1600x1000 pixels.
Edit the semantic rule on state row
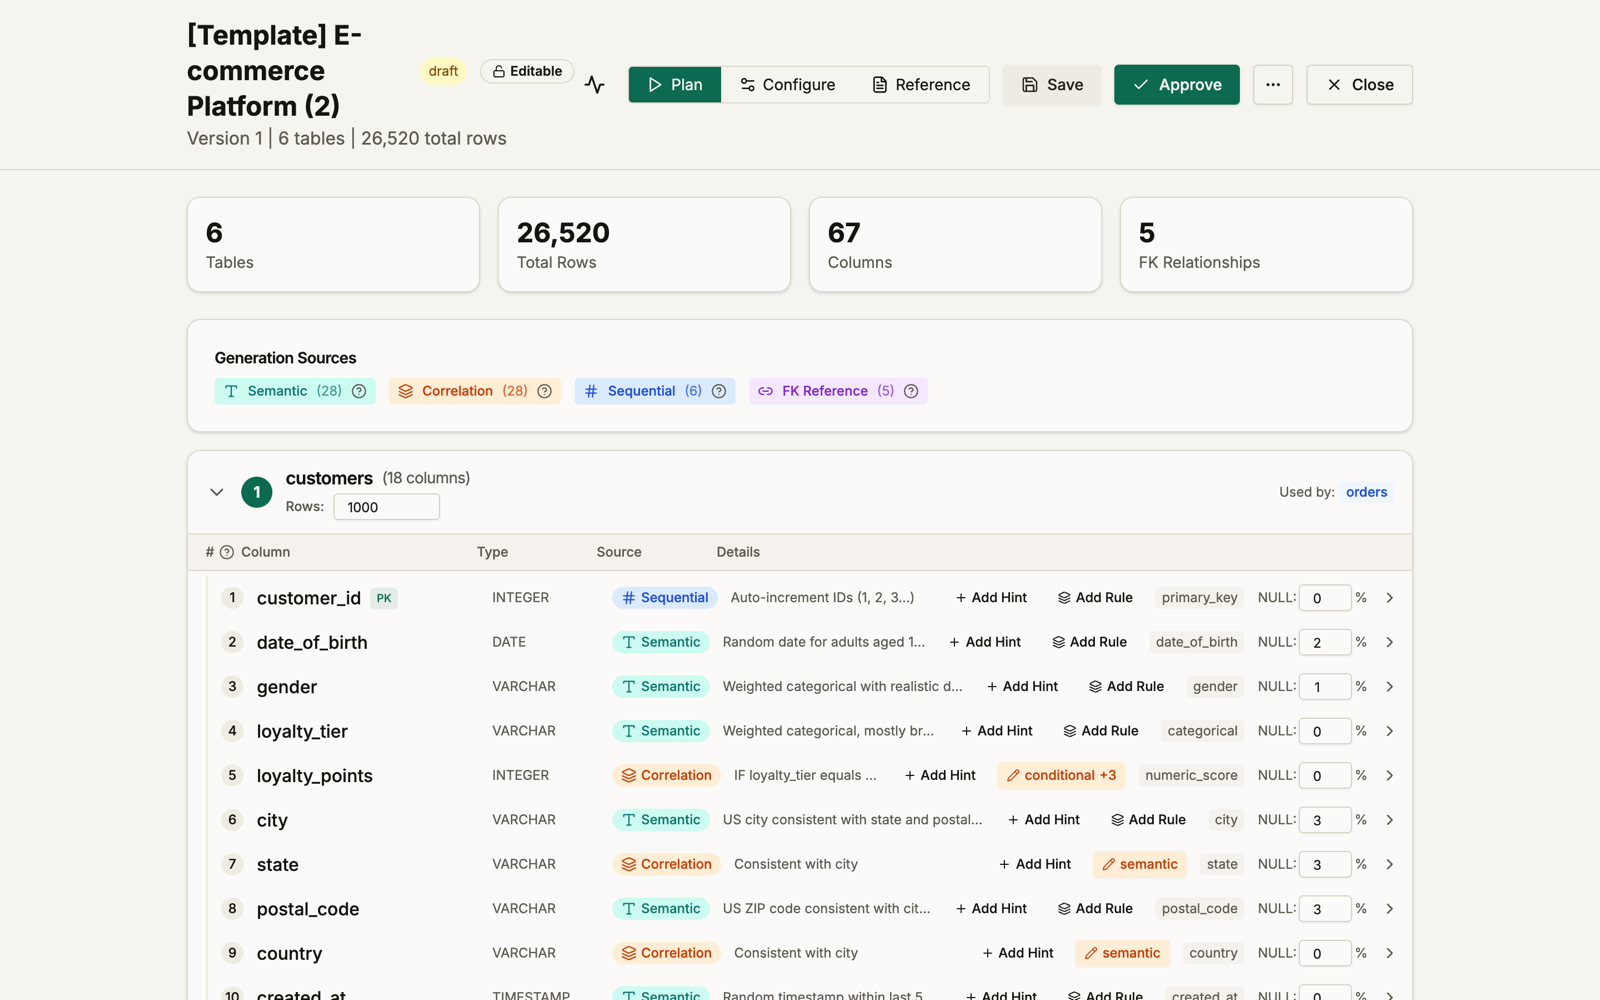(x=1140, y=864)
